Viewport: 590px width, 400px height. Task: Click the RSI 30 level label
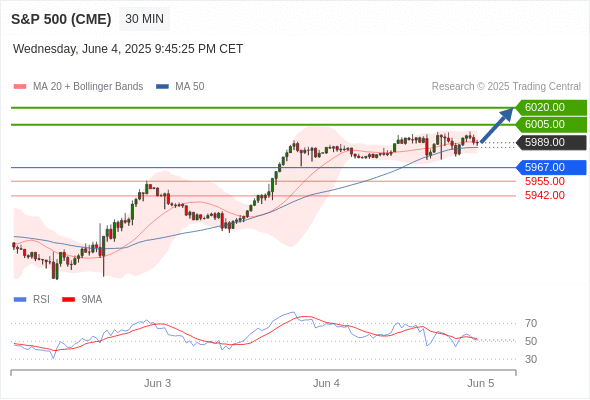[x=531, y=359]
